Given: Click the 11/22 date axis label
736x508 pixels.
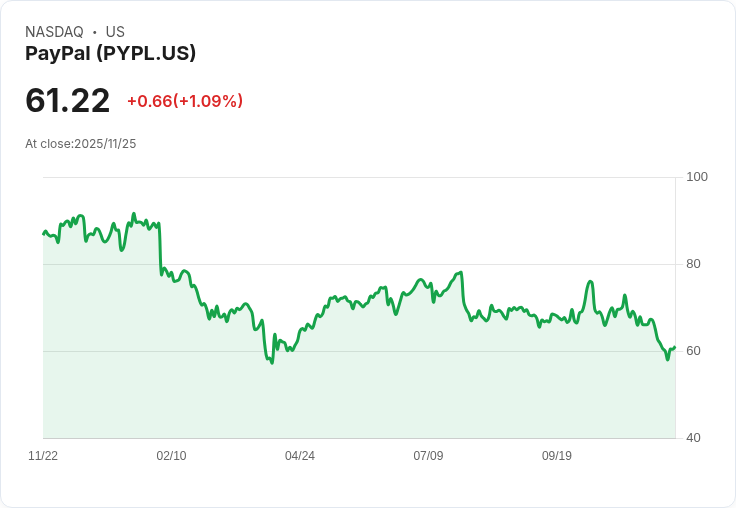Looking at the screenshot, I should tap(43, 455).
